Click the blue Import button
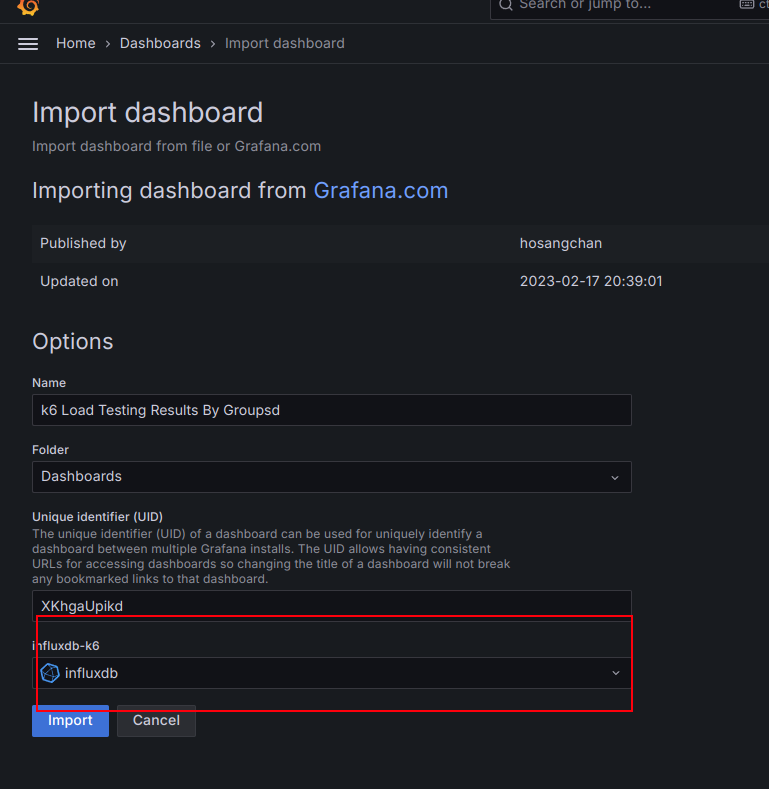 pos(70,721)
